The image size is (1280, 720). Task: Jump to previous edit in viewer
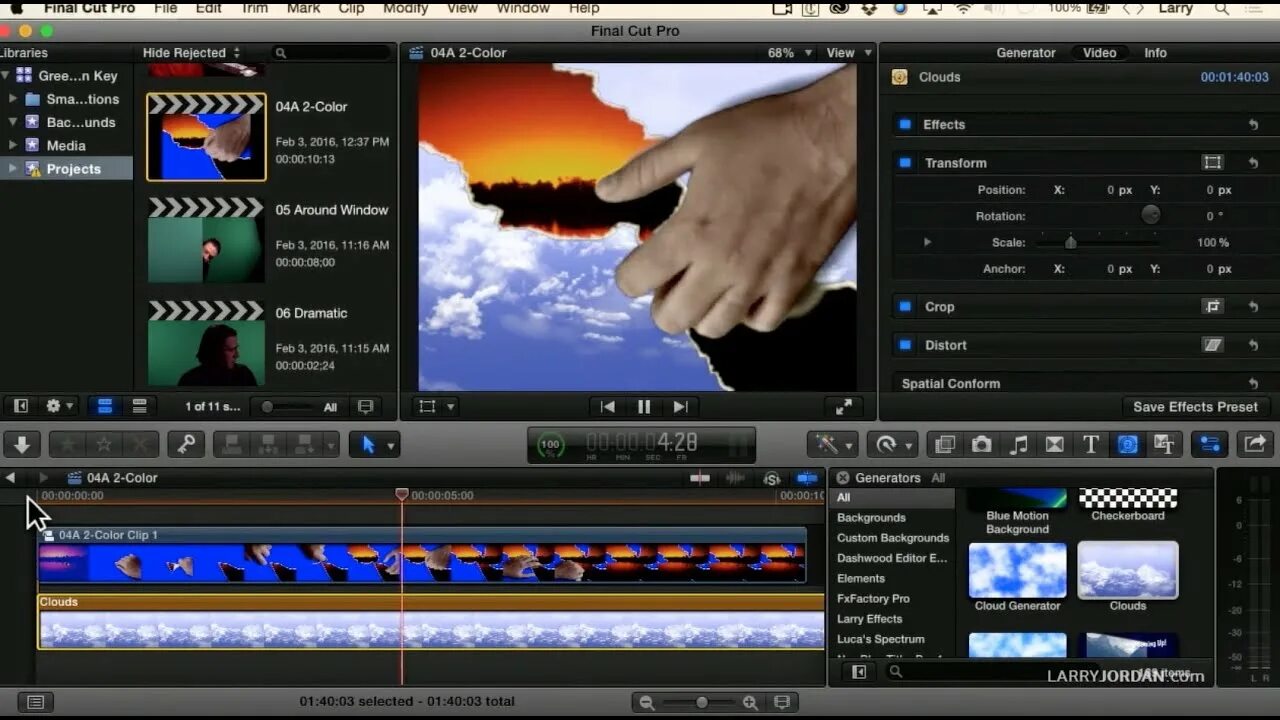[607, 407]
